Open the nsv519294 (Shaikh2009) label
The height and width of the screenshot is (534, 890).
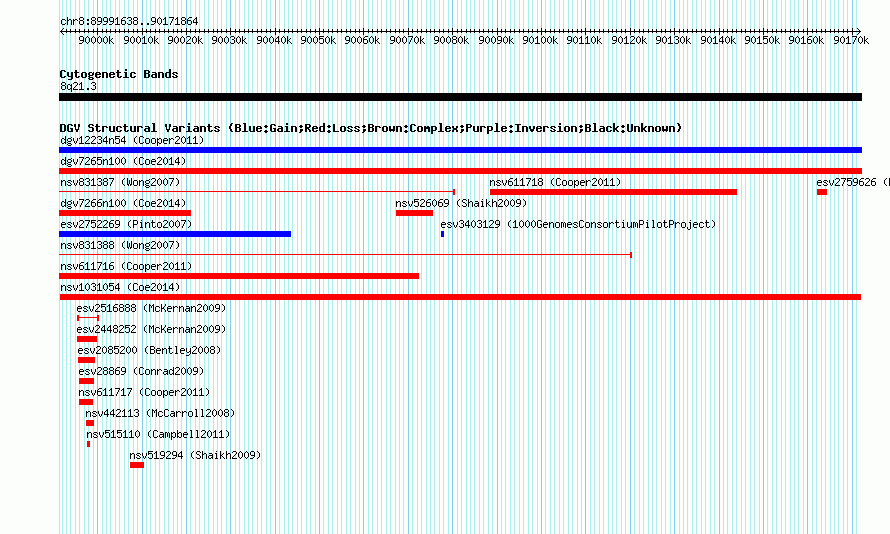click(195, 455)
